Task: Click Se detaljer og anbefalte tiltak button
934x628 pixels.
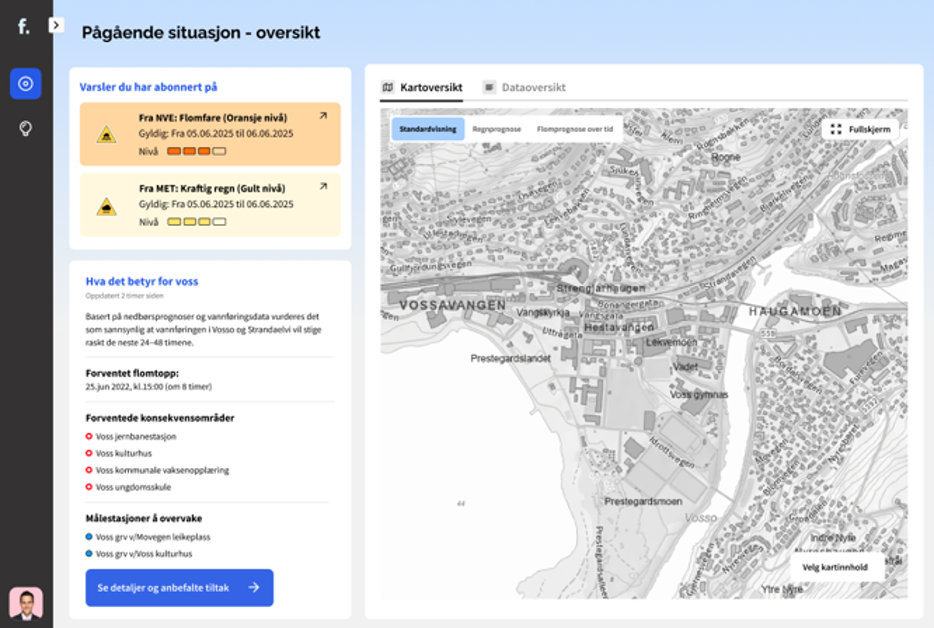Action: pyautogui.click(x=179, y=587)
